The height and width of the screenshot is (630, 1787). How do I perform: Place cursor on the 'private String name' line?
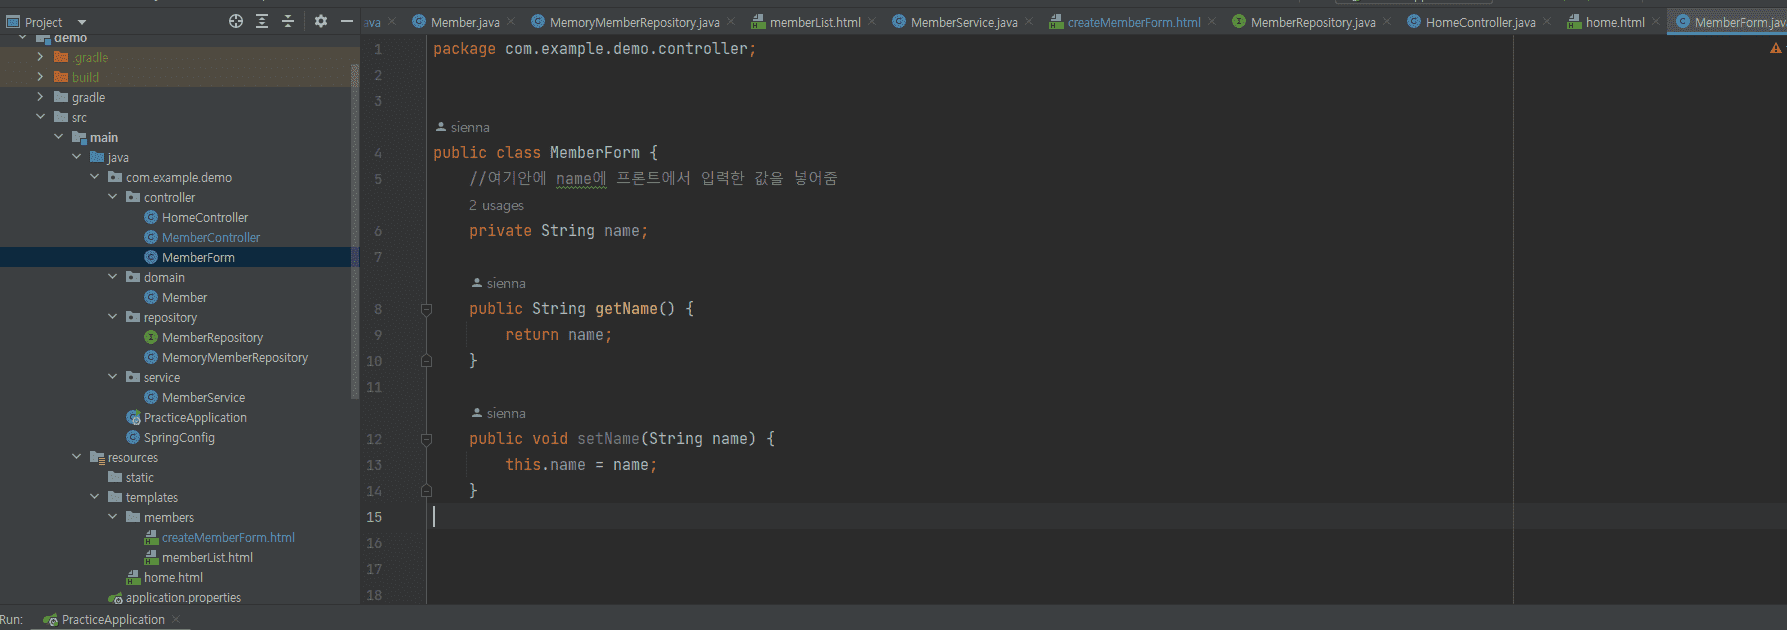coord(558,231)
